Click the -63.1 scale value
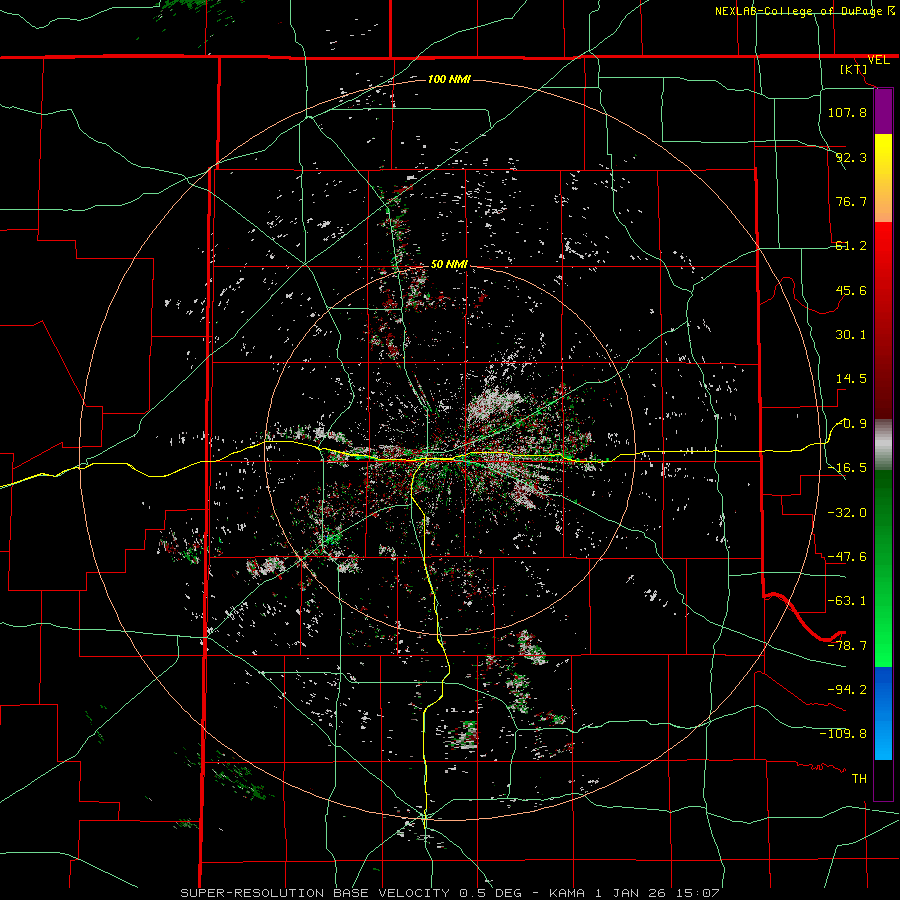 tap(847, 601)
